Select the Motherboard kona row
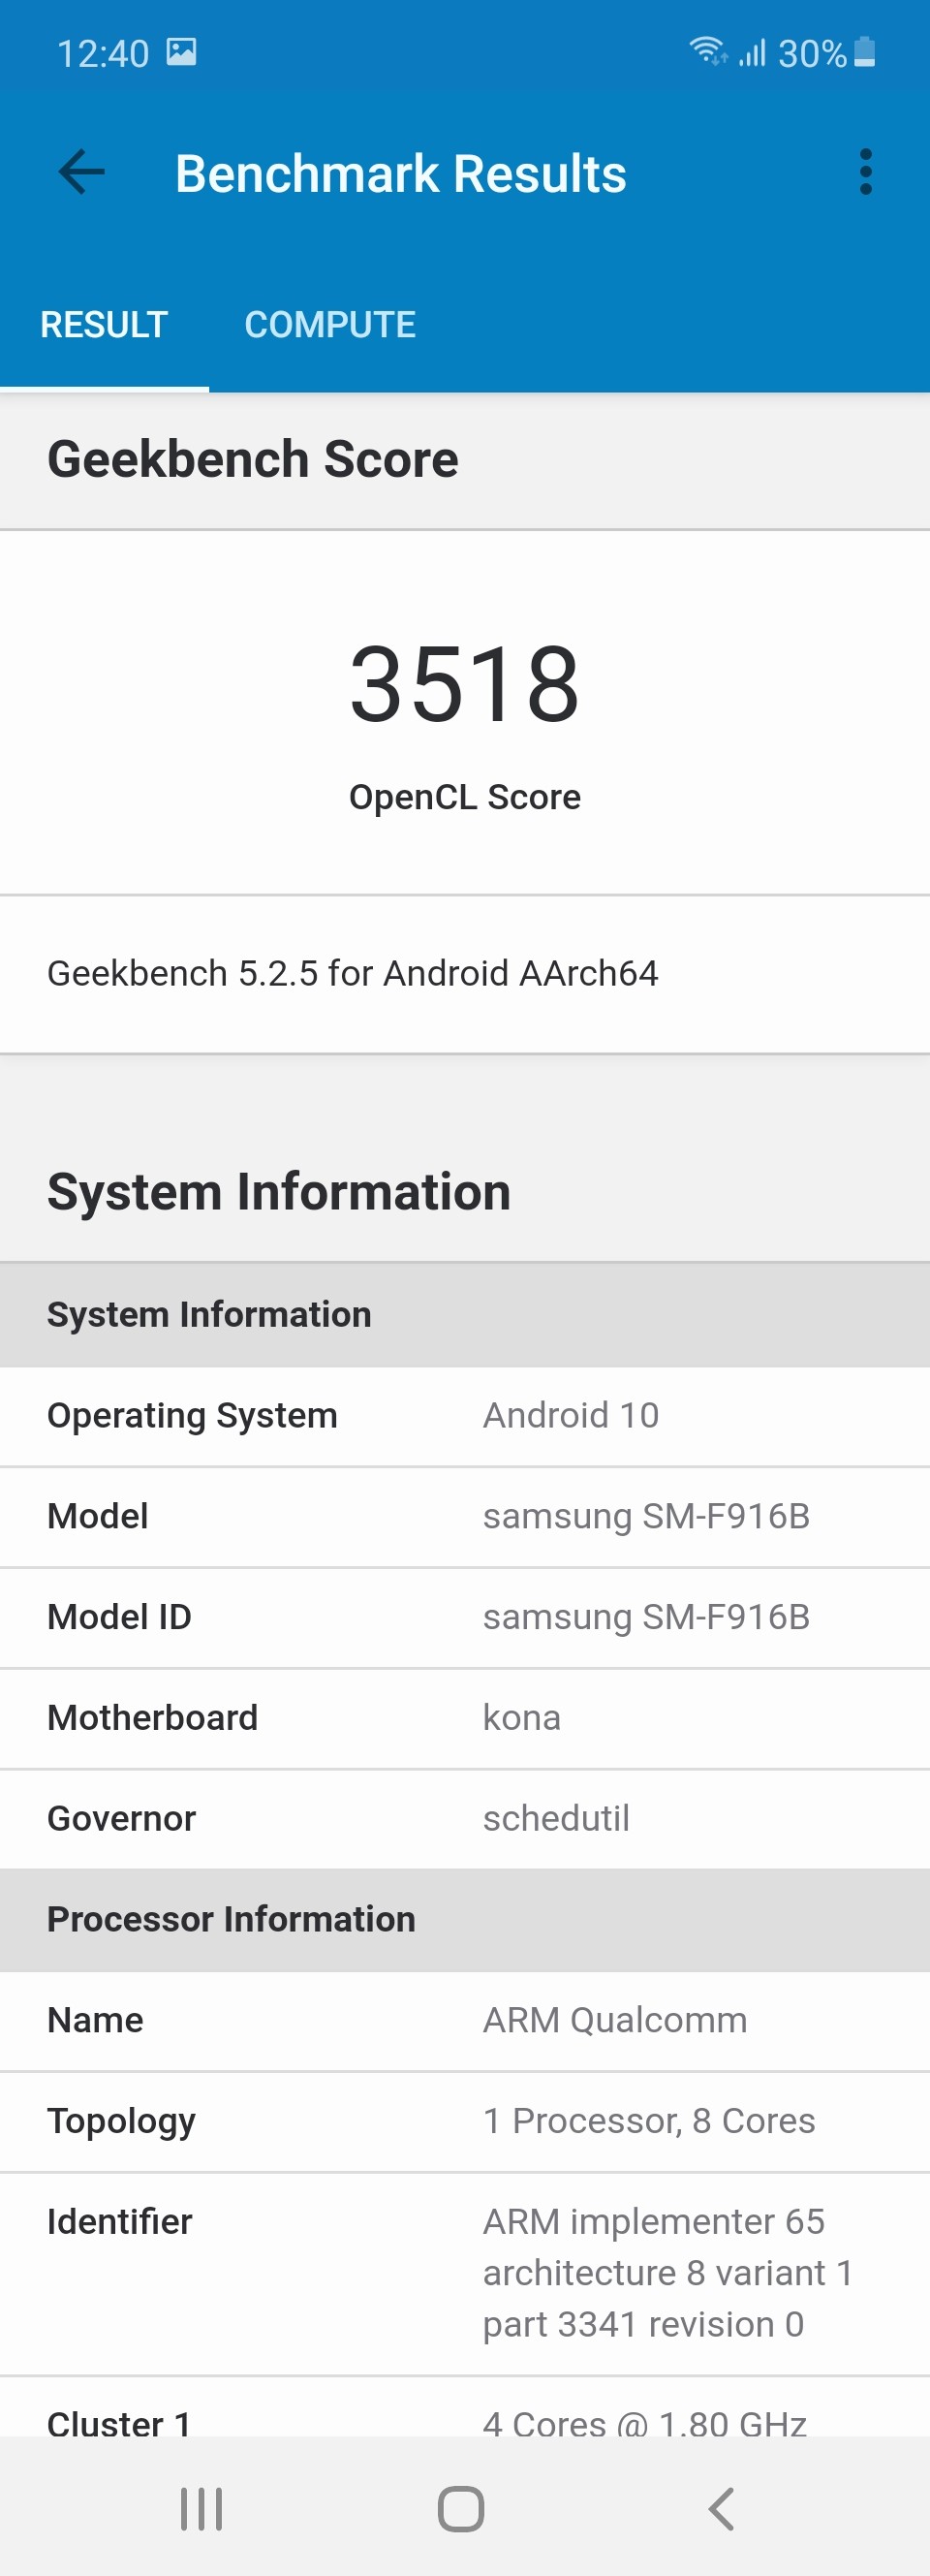The height and width of the screenshot is (2576, 930). pos(465,1718)
